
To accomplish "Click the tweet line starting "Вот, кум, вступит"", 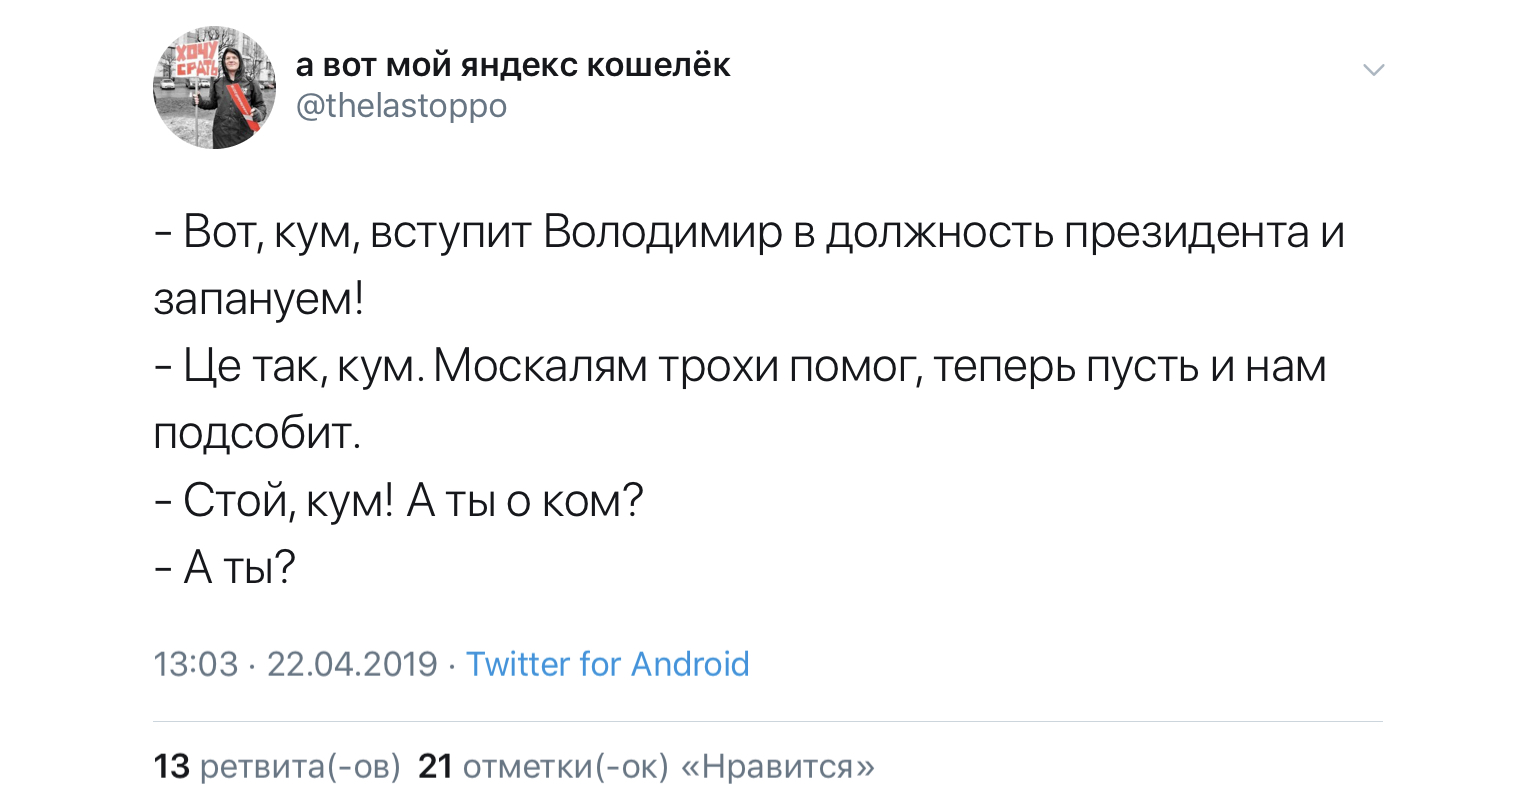I will pos(750,232).
